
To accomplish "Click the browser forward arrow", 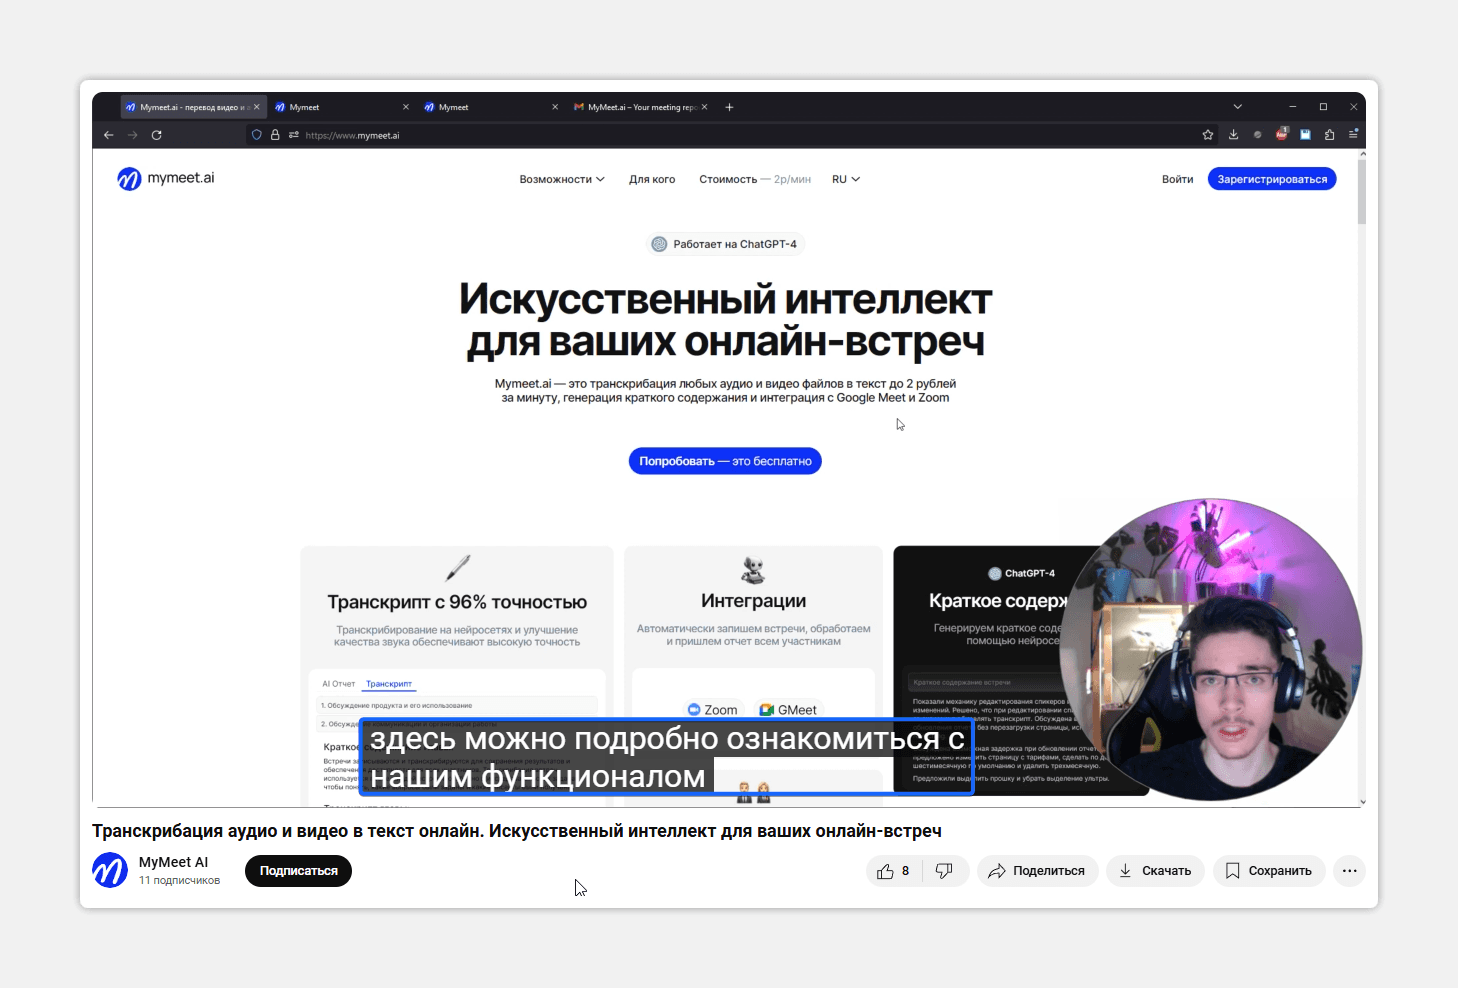I will pos(132,135).
